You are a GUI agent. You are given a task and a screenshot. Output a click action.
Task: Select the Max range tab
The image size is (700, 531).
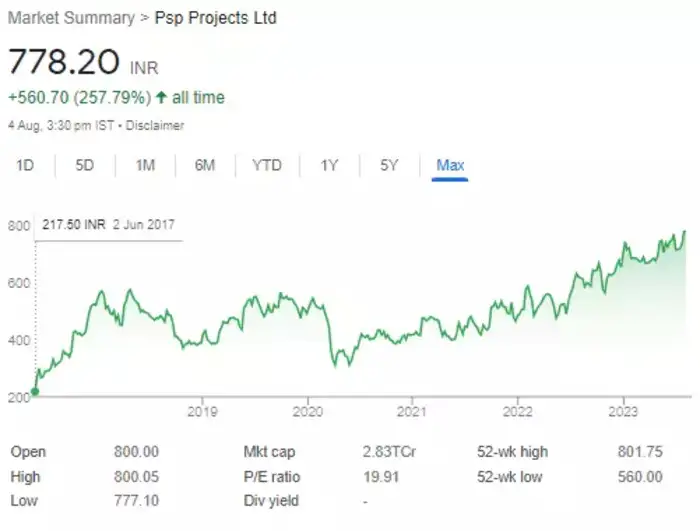click(450, 166)
